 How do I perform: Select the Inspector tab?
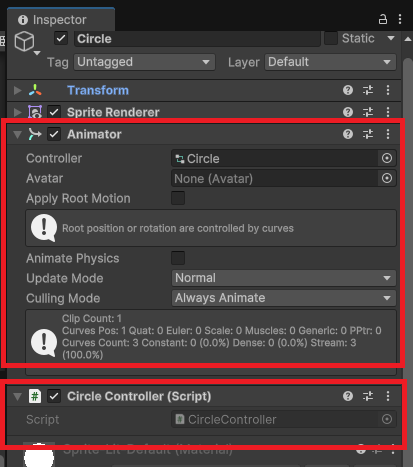point(61,20)
